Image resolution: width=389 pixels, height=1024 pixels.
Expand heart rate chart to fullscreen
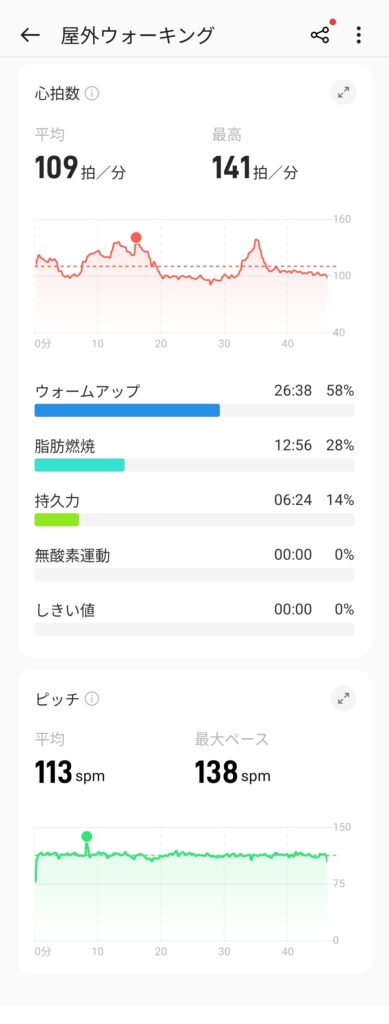[343, 93]
